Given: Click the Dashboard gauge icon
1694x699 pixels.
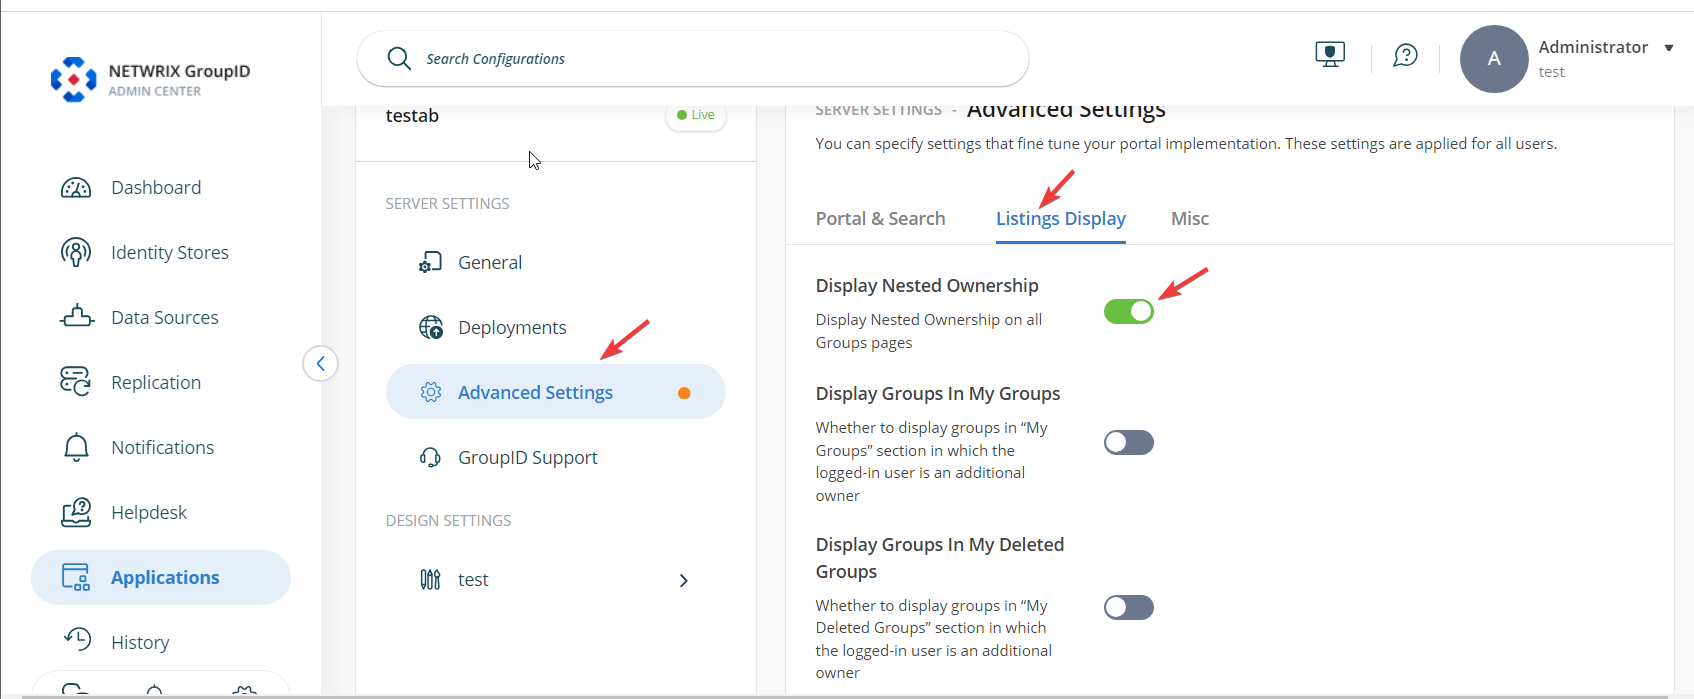Looking at the screenshot, I should (76, 188).
